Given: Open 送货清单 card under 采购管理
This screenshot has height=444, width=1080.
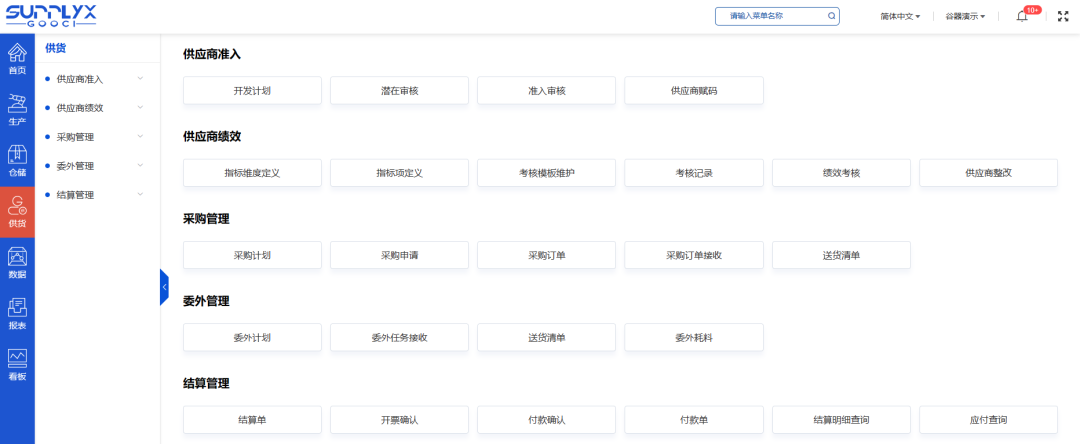Looking at the screenshot, I should click(841, 255).
